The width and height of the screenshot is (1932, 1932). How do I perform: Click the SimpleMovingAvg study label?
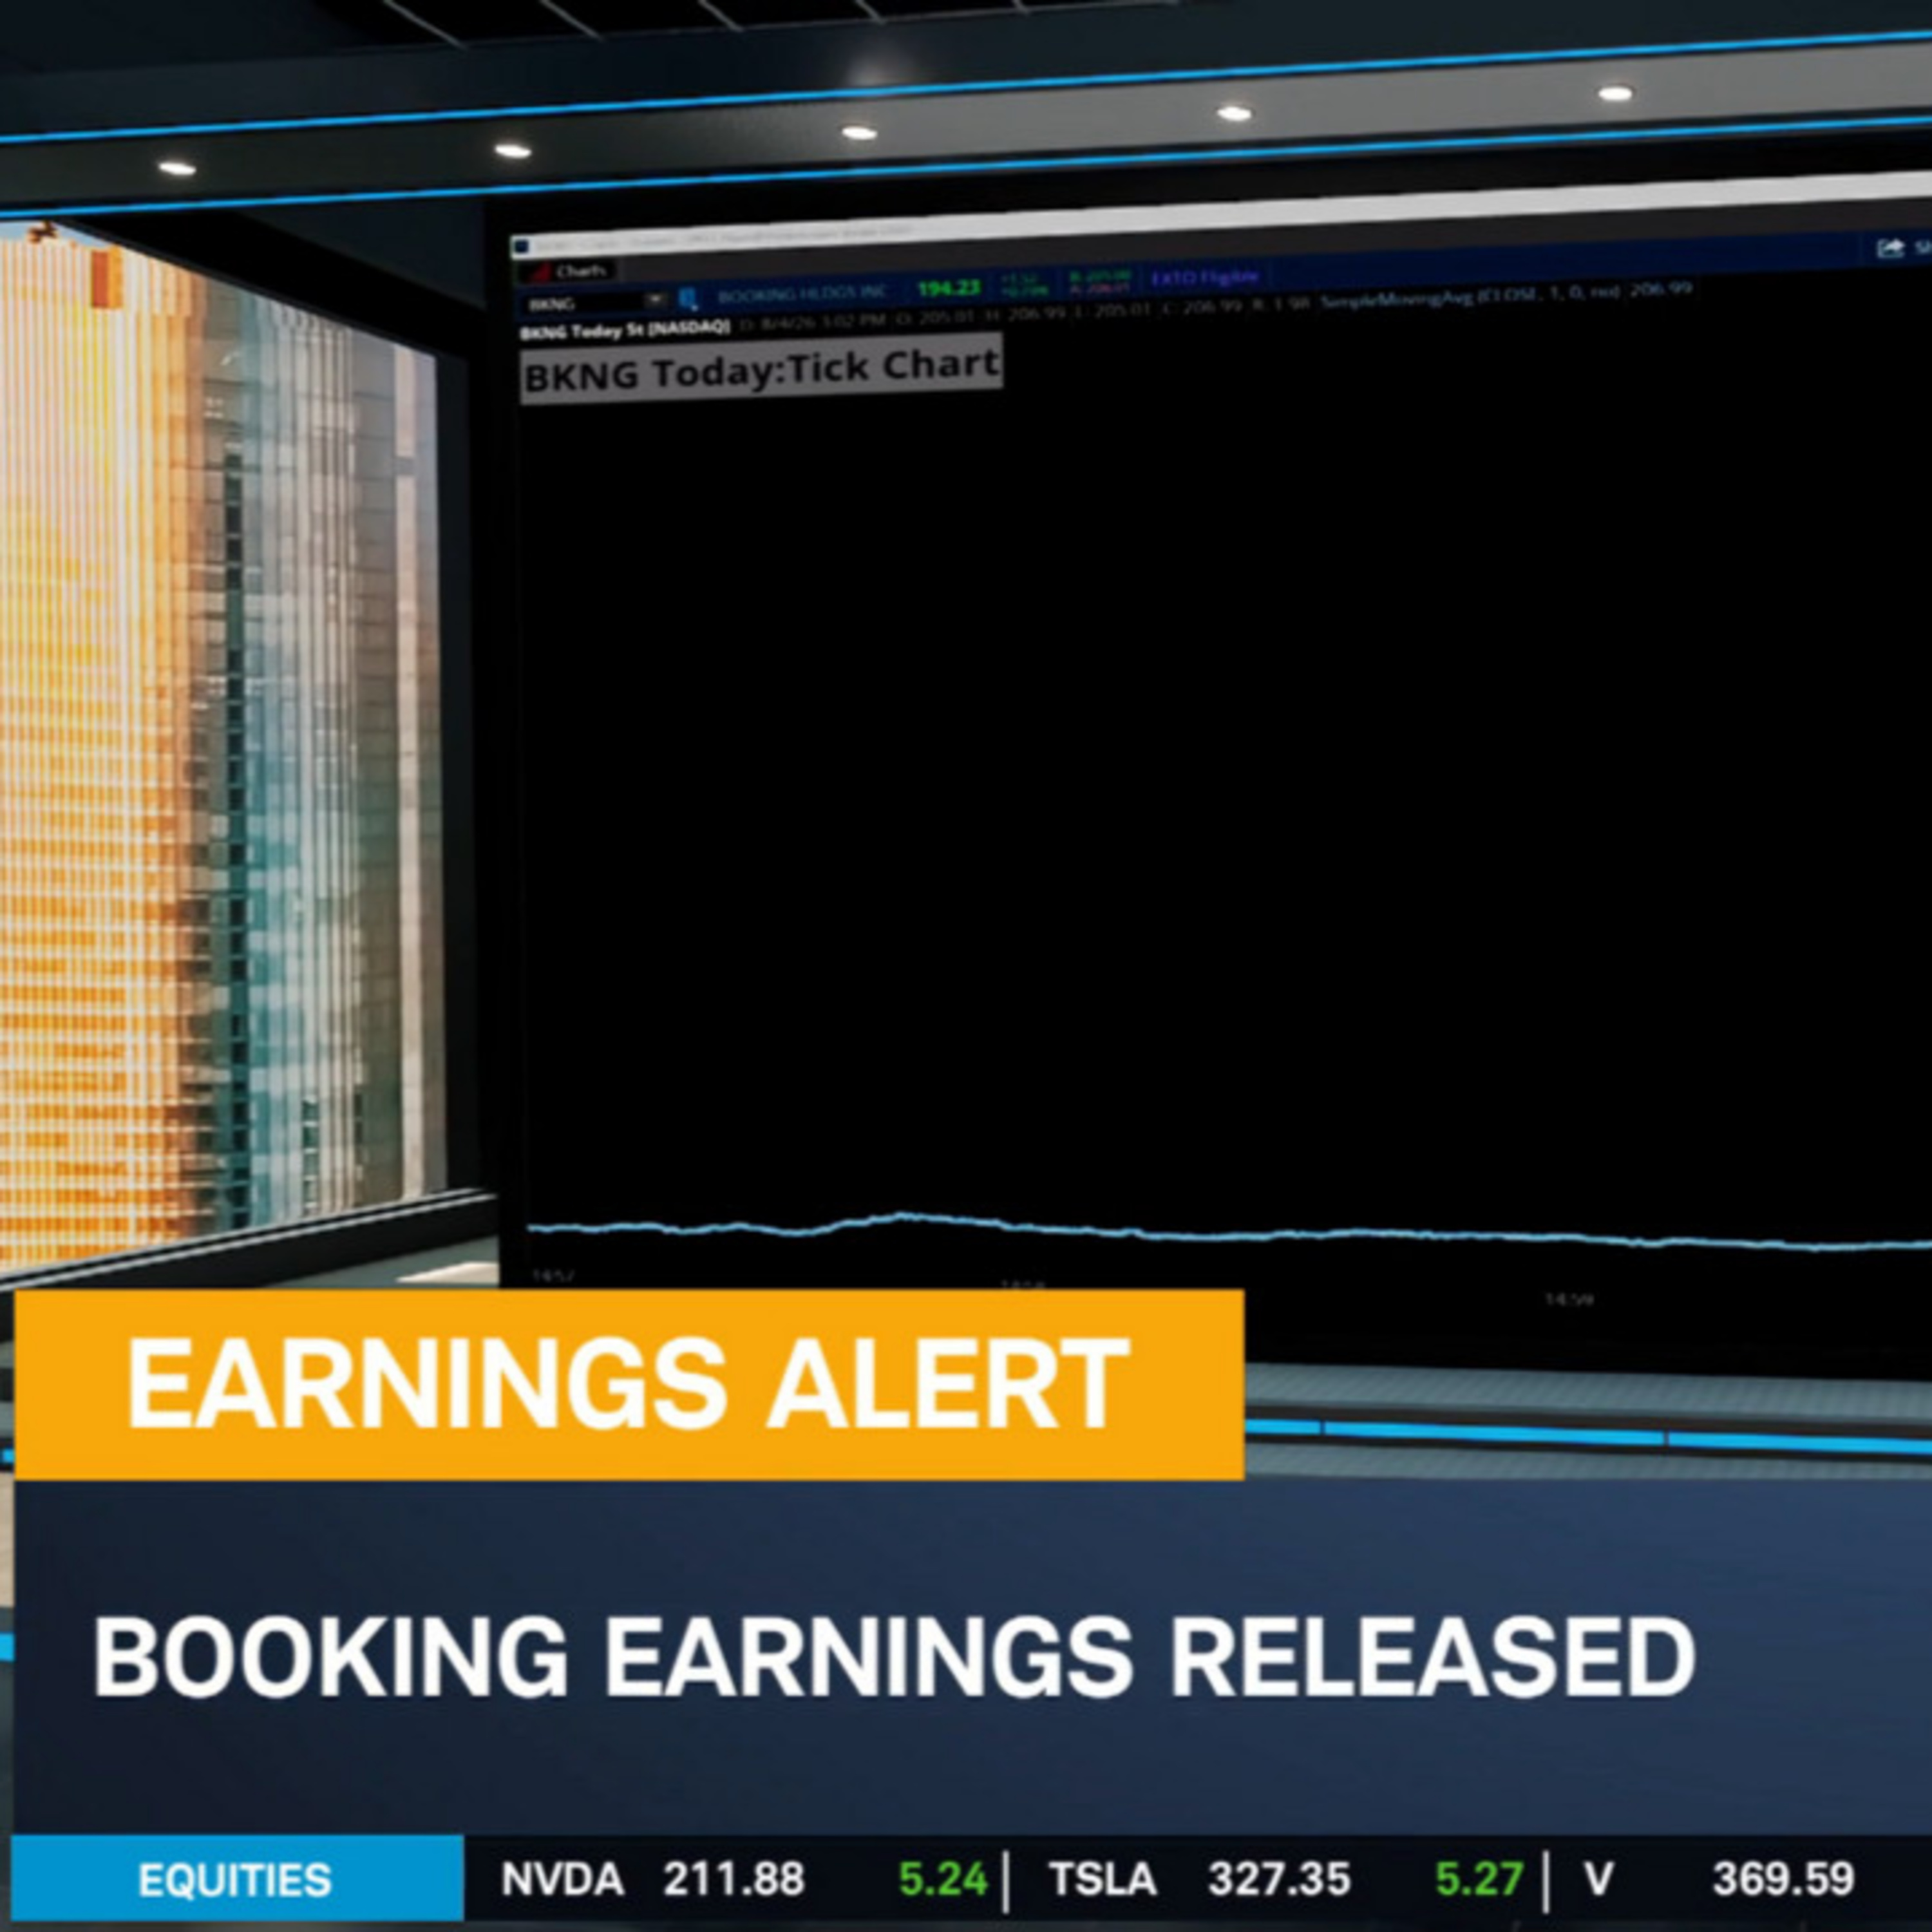(x=1506, y=296)
